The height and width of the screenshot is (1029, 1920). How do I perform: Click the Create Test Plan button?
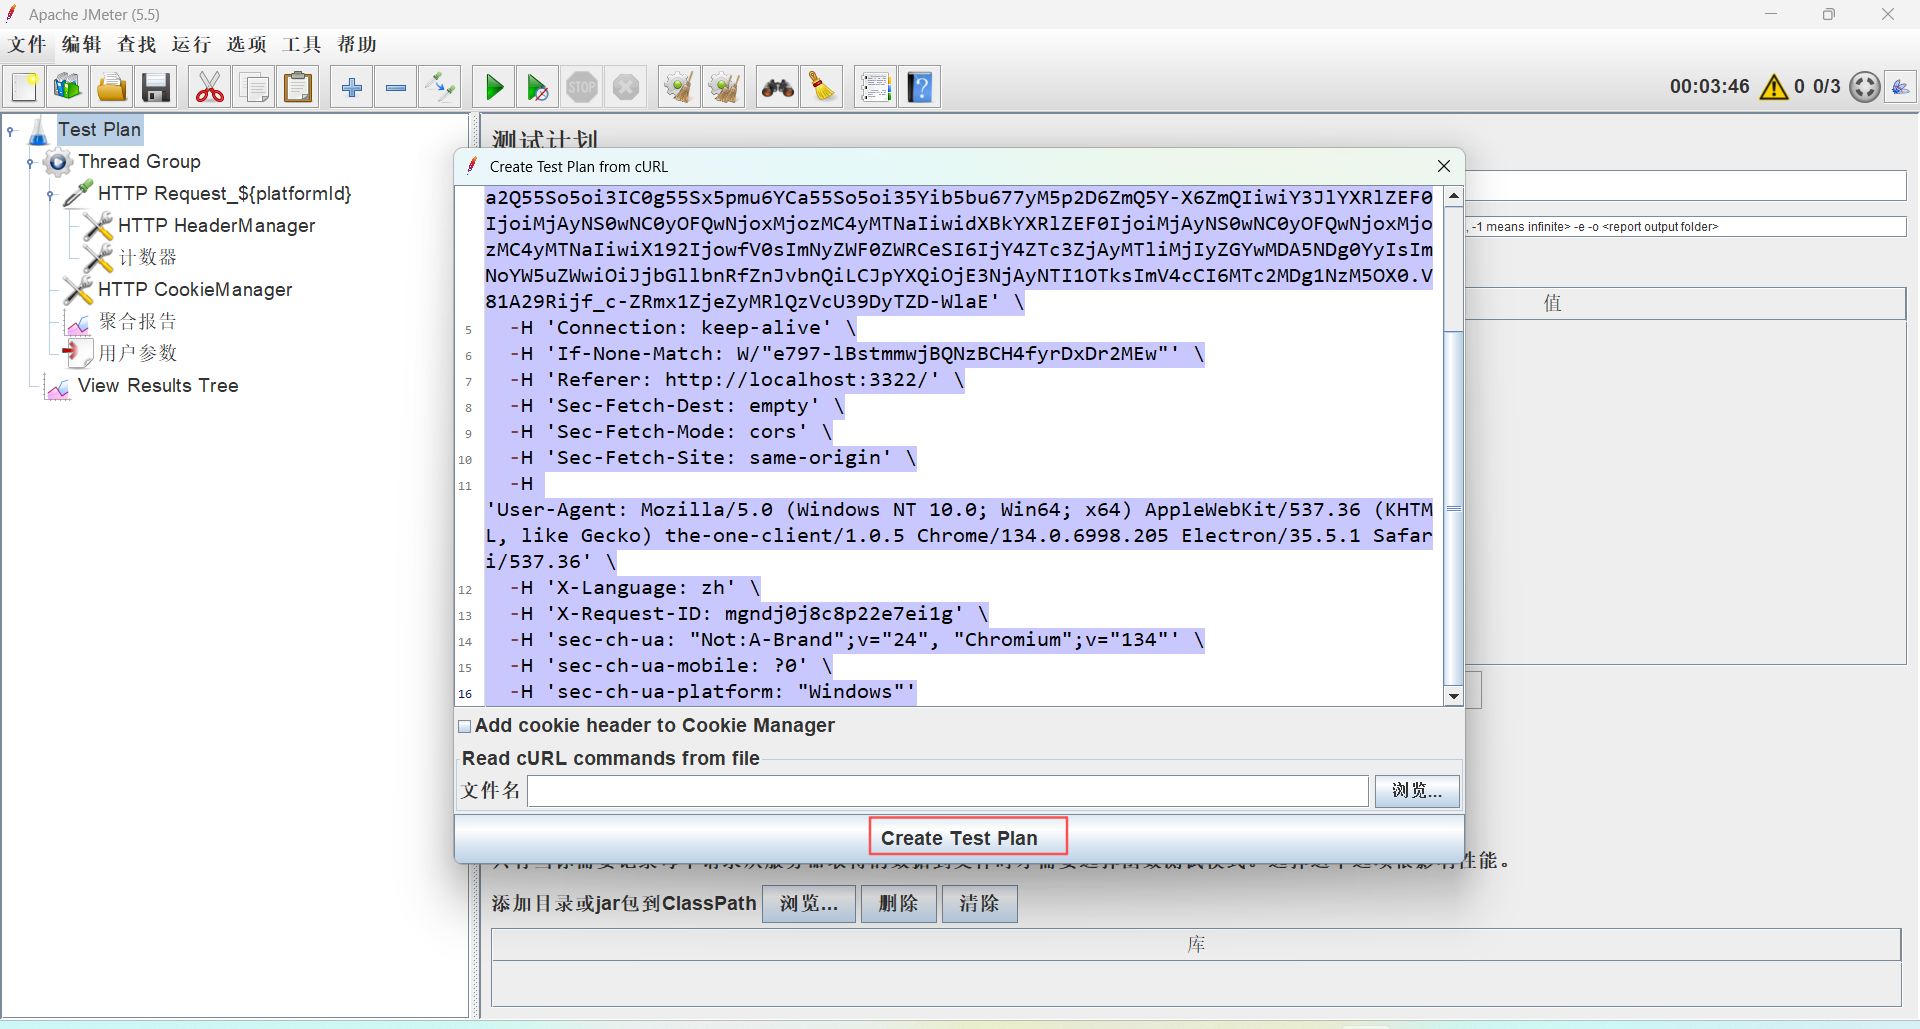pos(959,838)
